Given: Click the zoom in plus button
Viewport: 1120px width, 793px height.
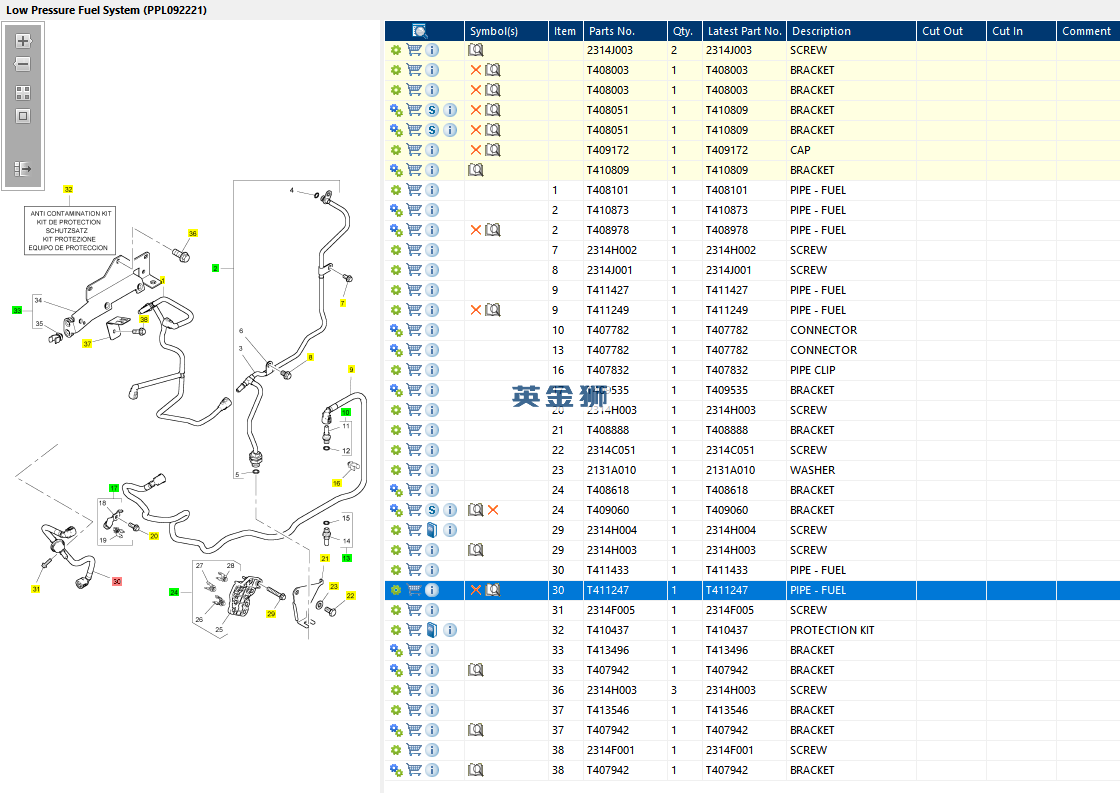Looking at the screenshot, I should point(23,41).
